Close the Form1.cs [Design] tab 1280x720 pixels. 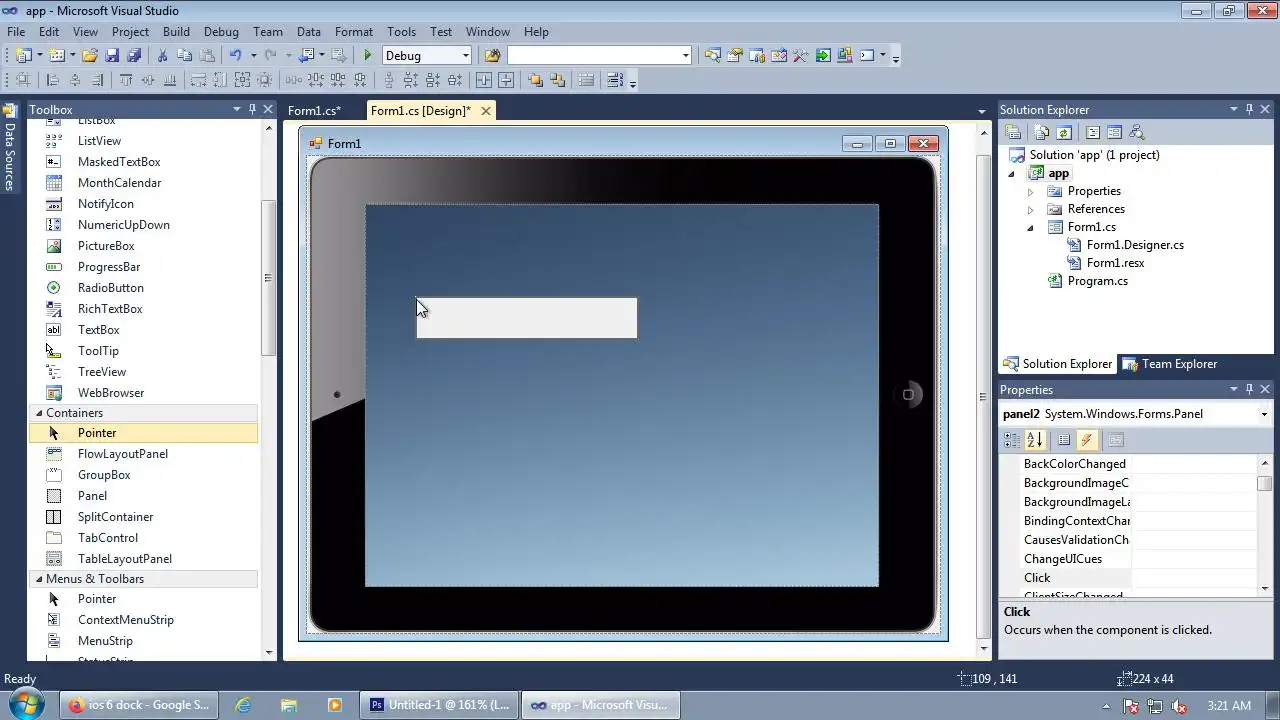tap(486, 111)
